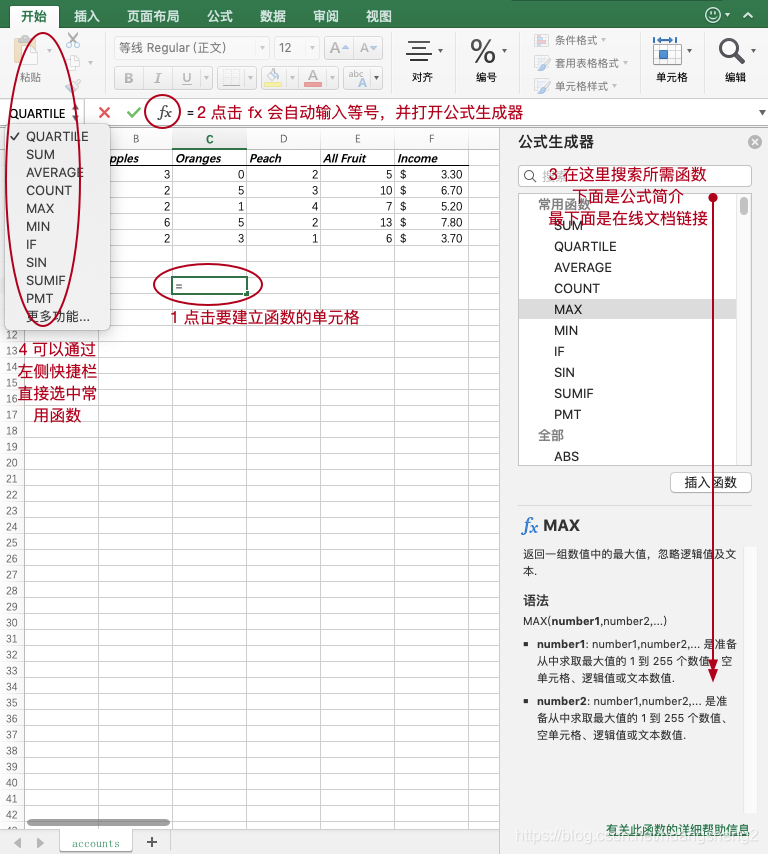Click the cell borders icon
The image size is (768, 854).
pyautogui.click(x=231, y=78)
